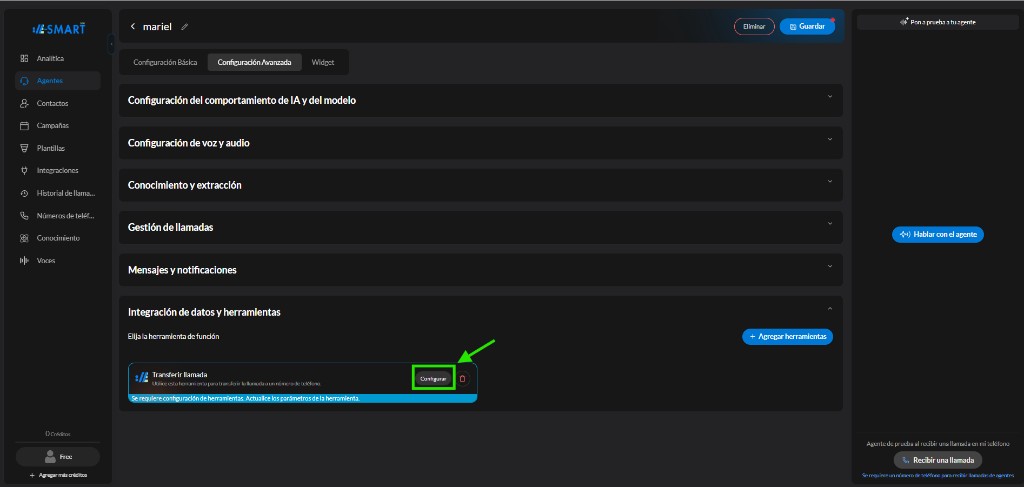Click the Transferir llamada tool logo

[141, 378]
